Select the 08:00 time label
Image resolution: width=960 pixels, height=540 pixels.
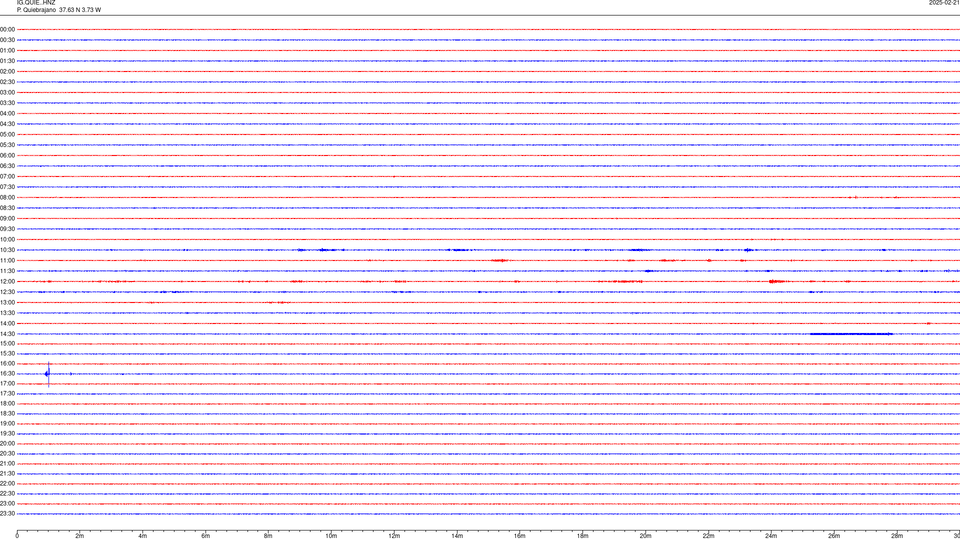pos(7,198)
